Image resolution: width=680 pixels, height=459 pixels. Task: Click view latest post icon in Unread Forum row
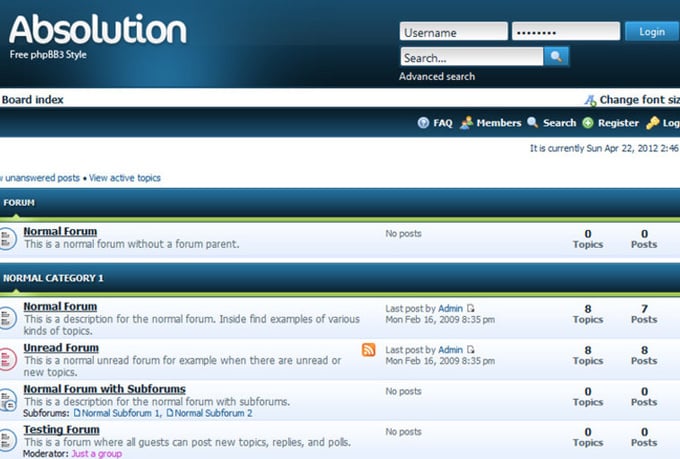point(471,350)
